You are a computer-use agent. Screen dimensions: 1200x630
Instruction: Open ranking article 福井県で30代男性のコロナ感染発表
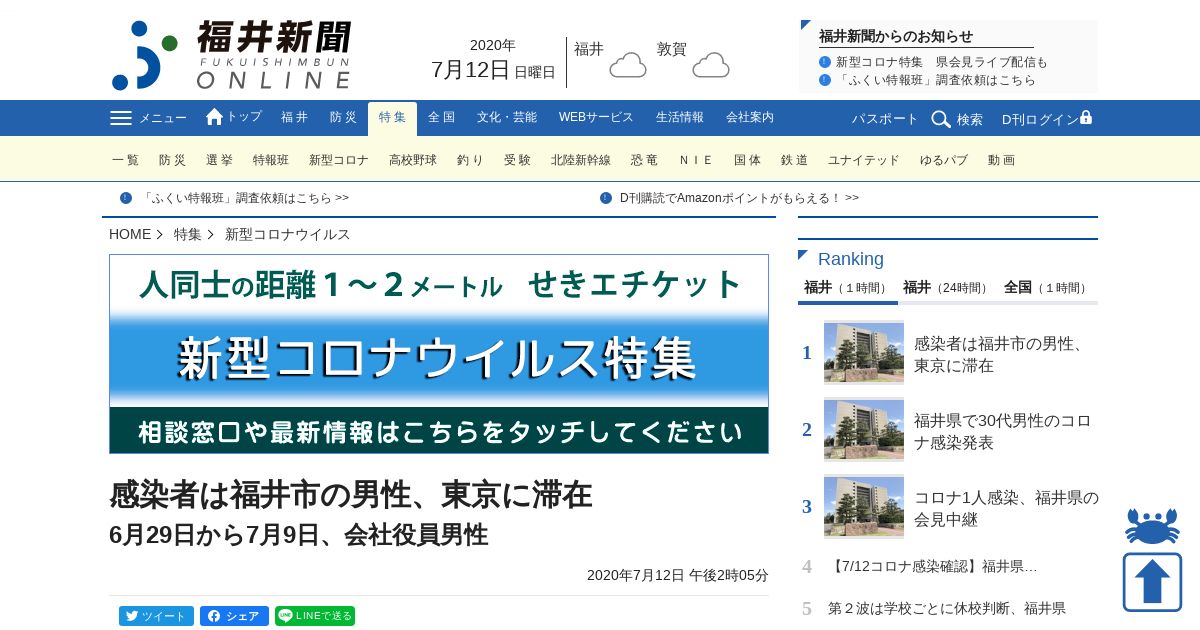click(x=1003, y=431)
